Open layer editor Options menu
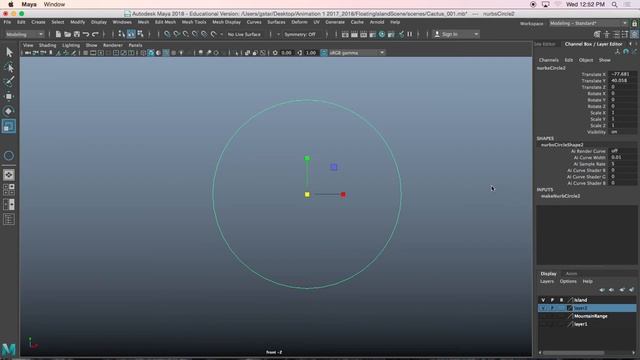This screenshot has width=640, height=360. (568, 281)
